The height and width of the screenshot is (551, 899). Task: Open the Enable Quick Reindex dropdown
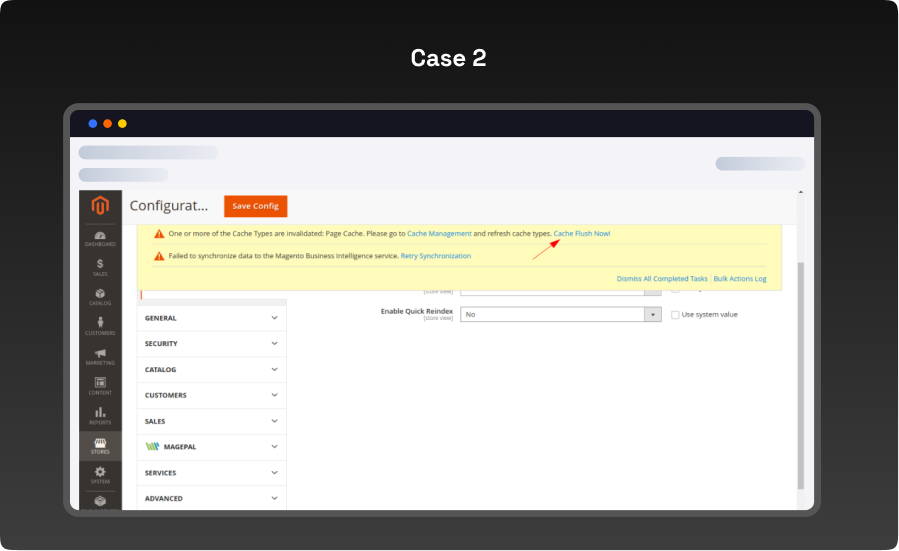560,314
